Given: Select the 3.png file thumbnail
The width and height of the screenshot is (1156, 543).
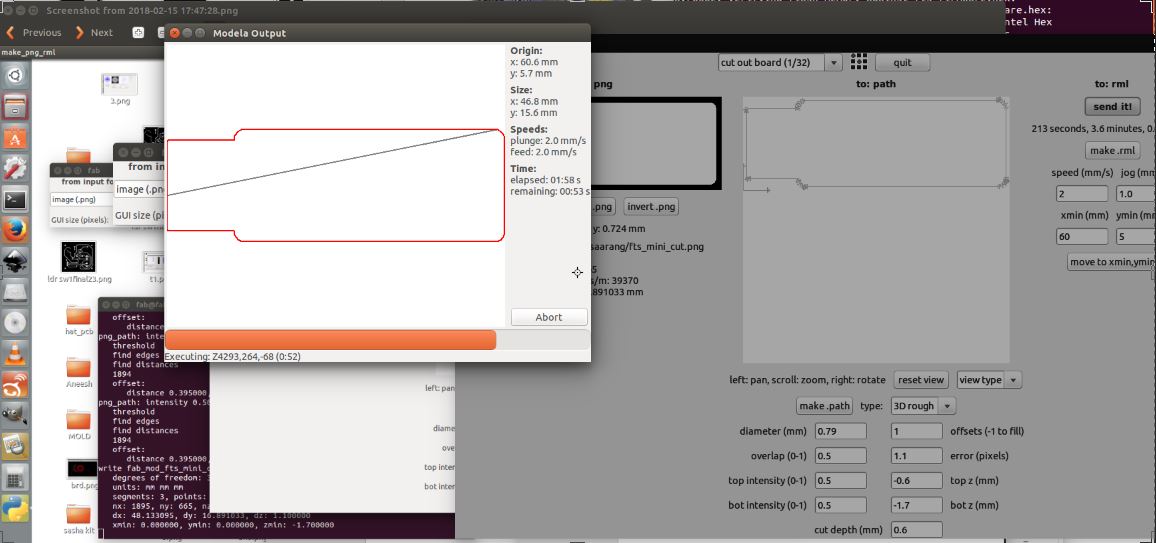Looking at the screenshot, I should [119, 84].
